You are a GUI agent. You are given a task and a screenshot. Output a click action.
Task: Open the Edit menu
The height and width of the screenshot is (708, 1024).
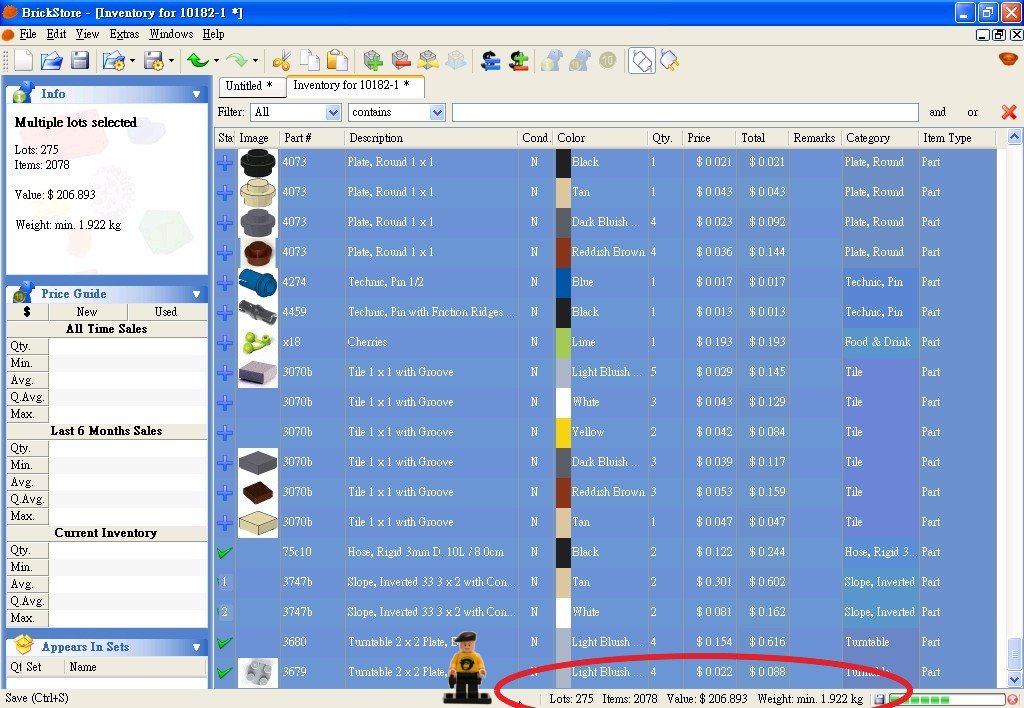[56, 34]
